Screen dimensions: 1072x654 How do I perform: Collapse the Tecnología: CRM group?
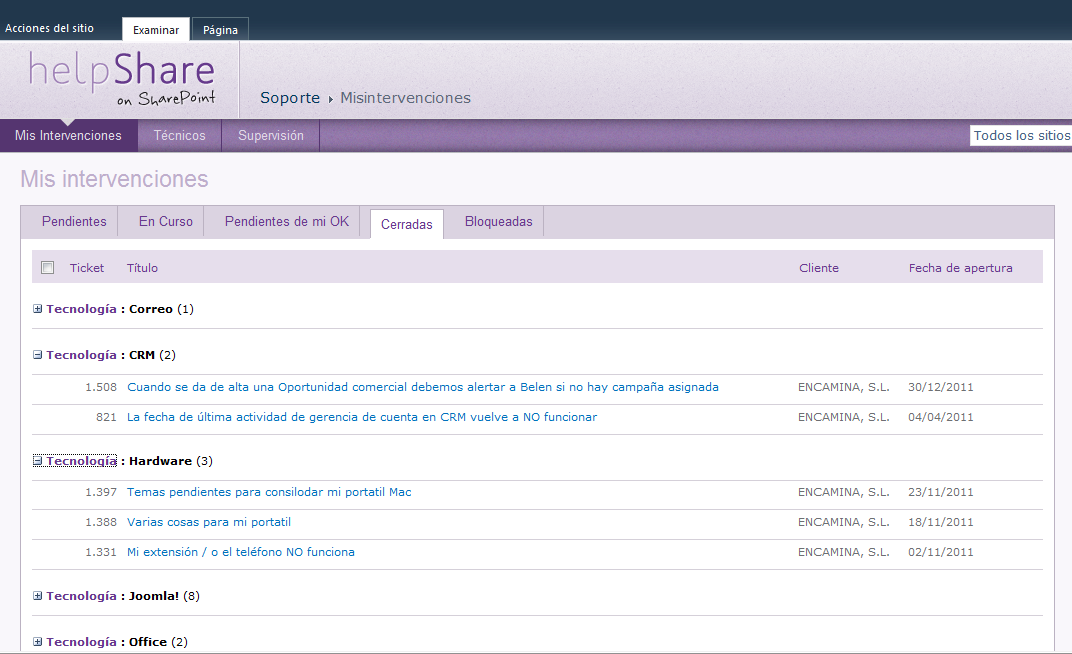[37, 354]
